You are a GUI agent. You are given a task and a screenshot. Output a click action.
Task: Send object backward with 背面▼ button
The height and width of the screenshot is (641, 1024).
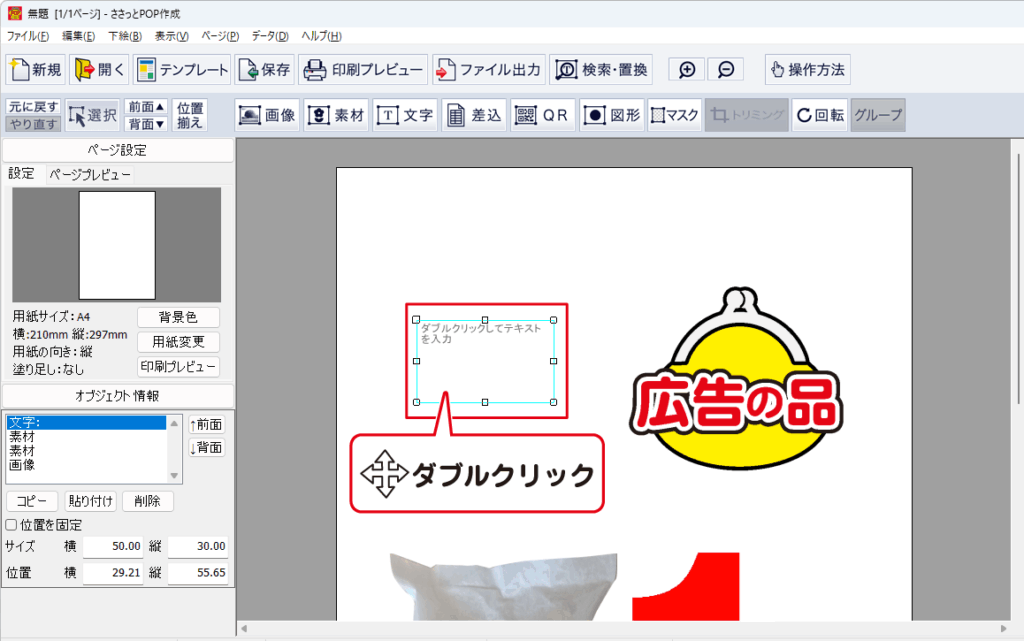click(x=146, y=124)
